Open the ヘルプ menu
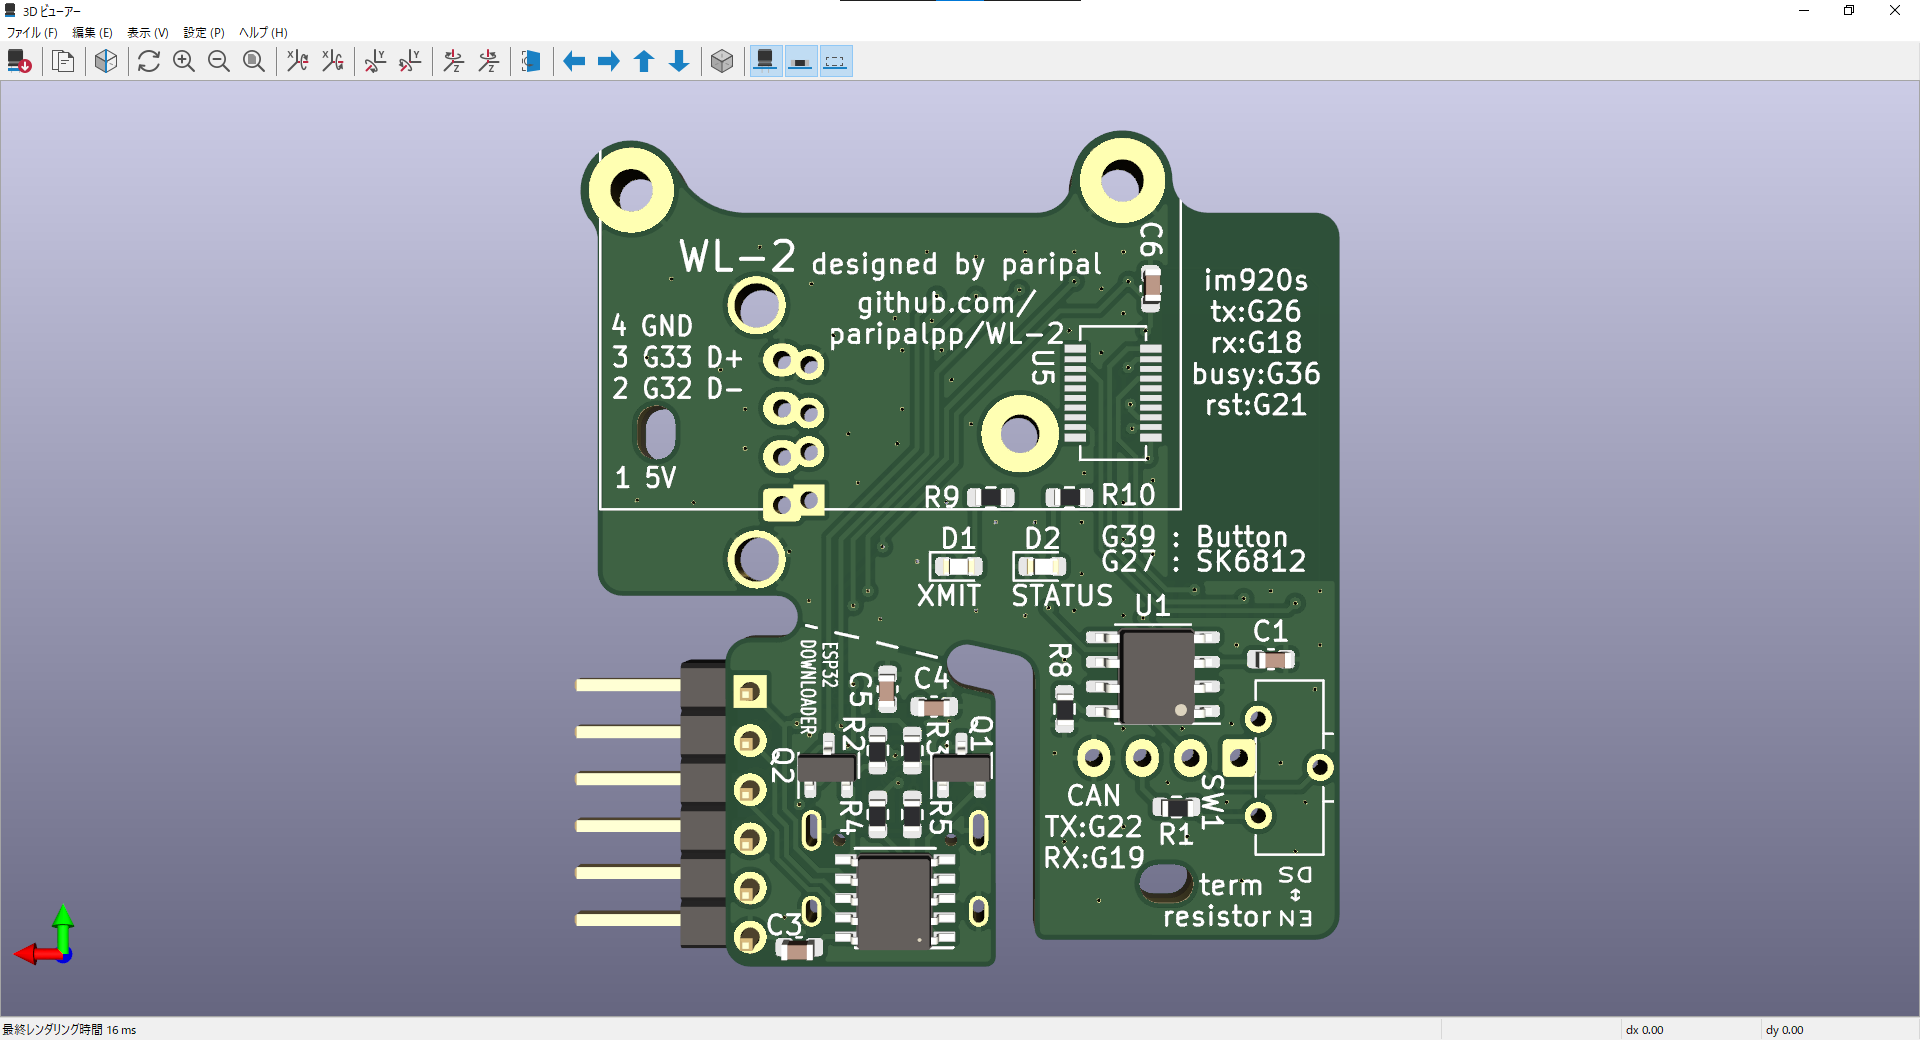This screenshot has height=1040, width=1920. tap(261, 32)
